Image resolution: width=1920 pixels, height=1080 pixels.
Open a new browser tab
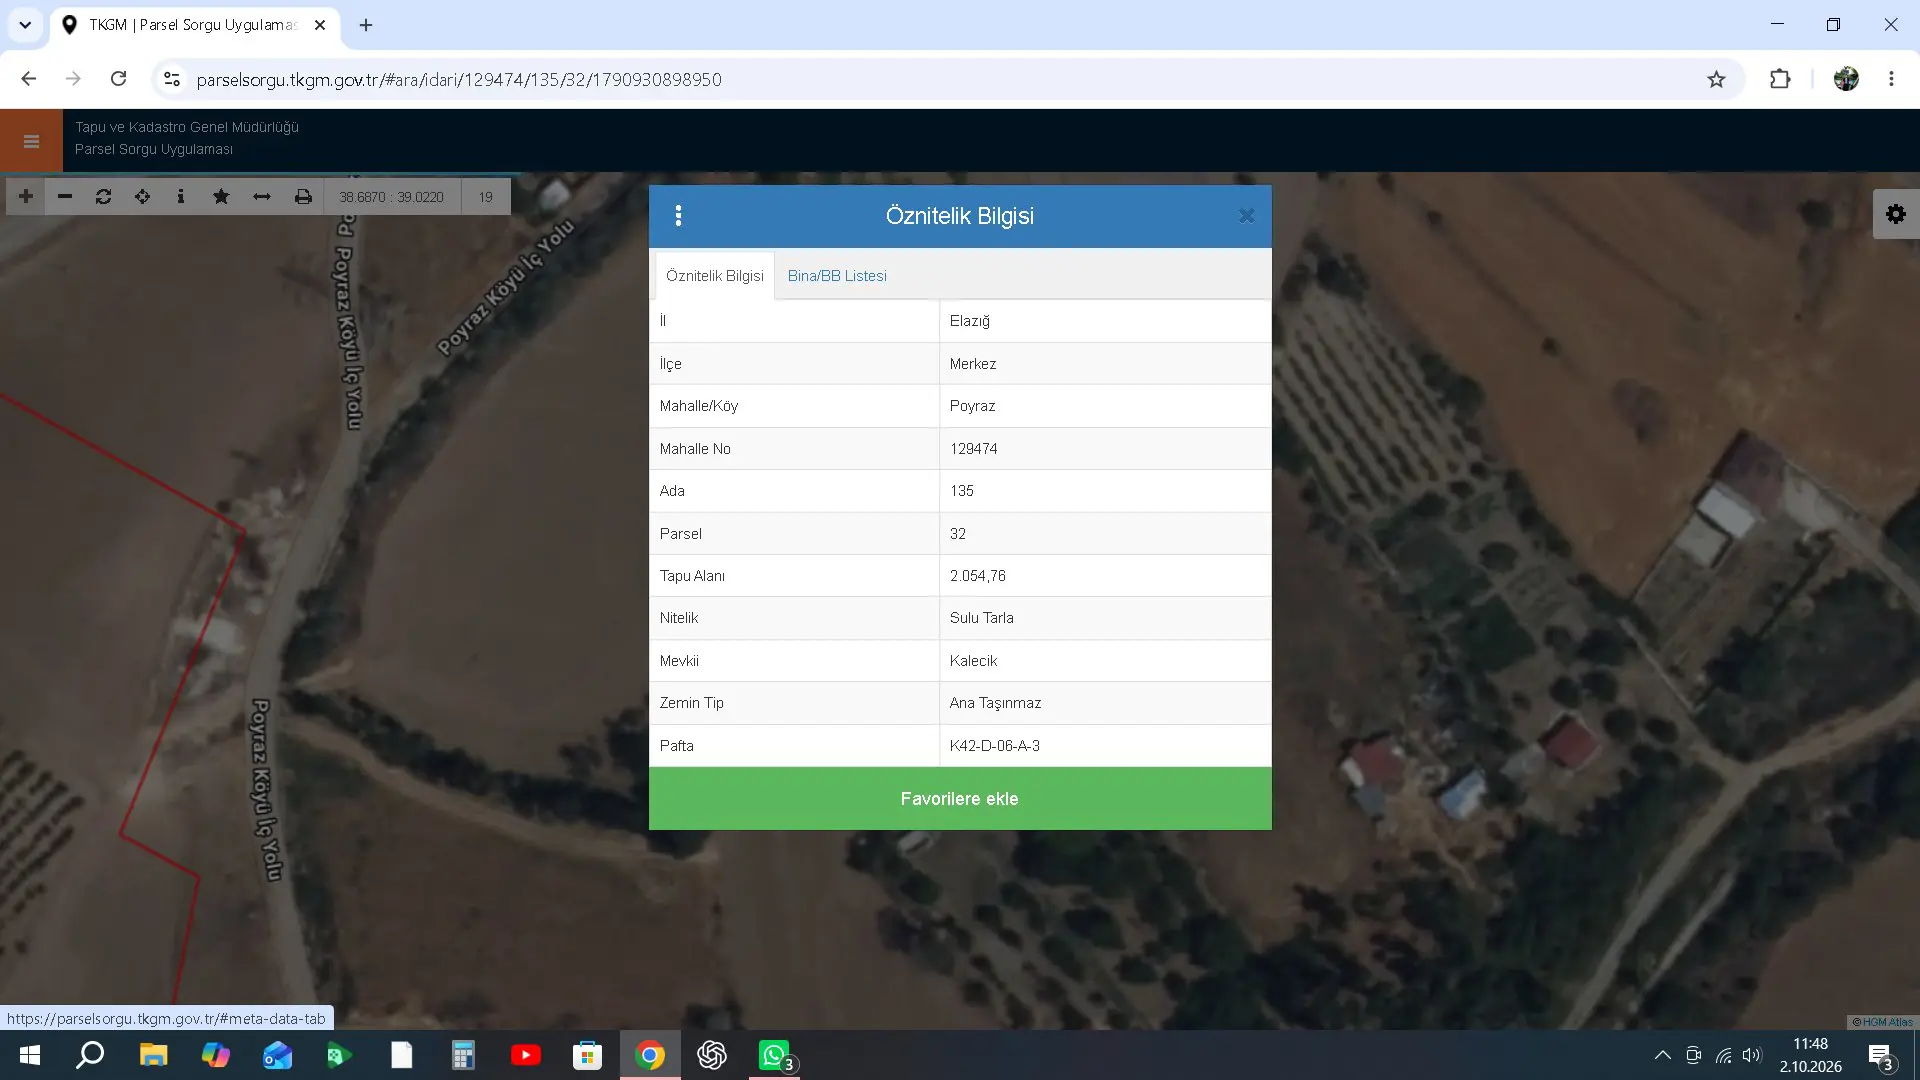click(366, 25)
